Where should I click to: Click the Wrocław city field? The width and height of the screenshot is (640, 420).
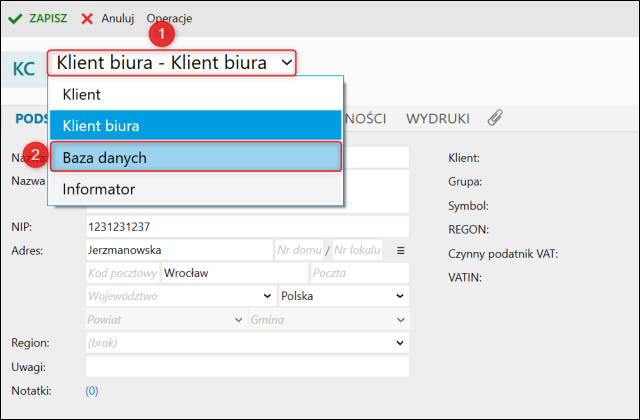tap(235, 273)
